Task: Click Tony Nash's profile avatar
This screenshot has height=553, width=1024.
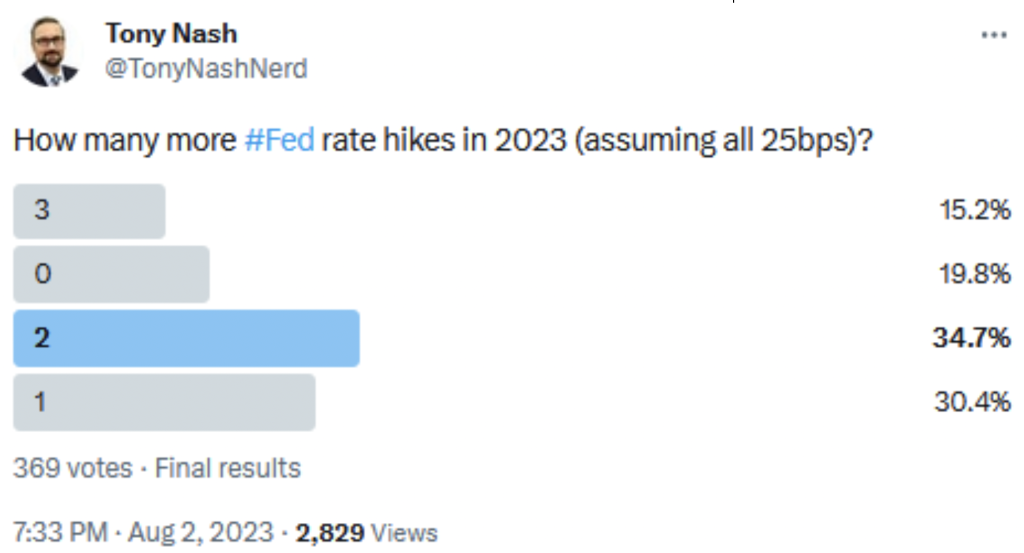Action: pos(50,52)
